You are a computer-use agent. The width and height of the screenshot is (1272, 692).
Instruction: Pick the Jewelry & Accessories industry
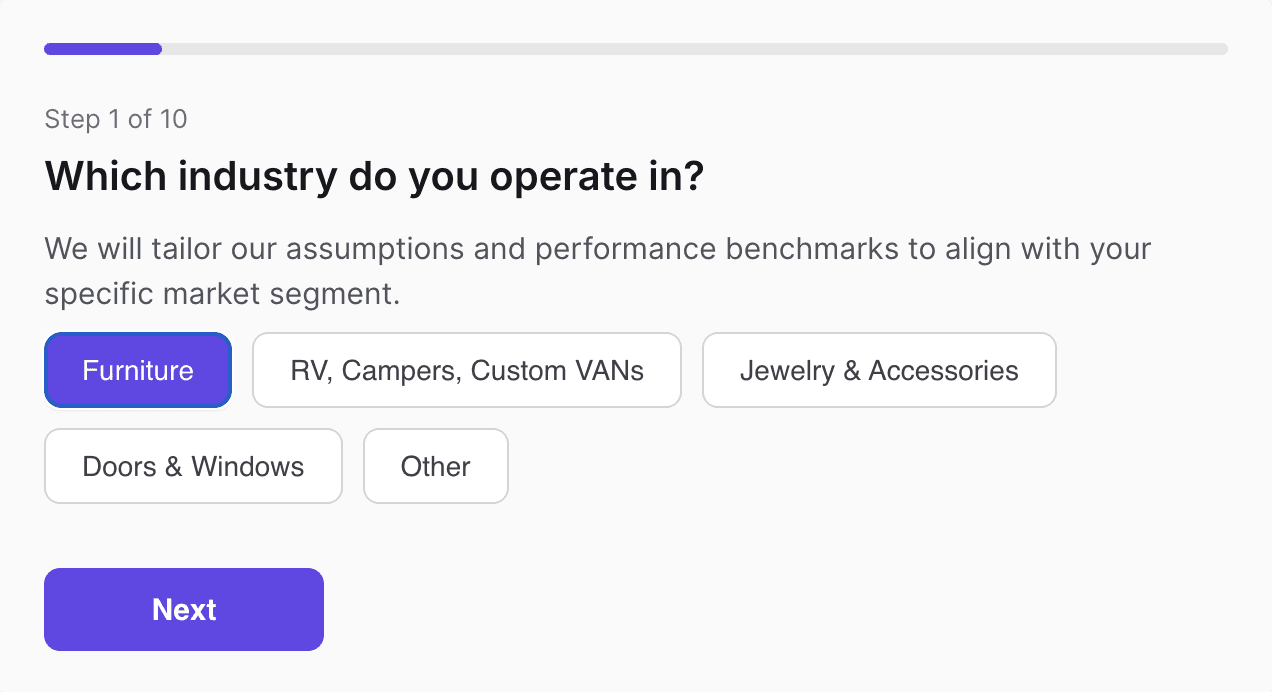click(879, 370)
